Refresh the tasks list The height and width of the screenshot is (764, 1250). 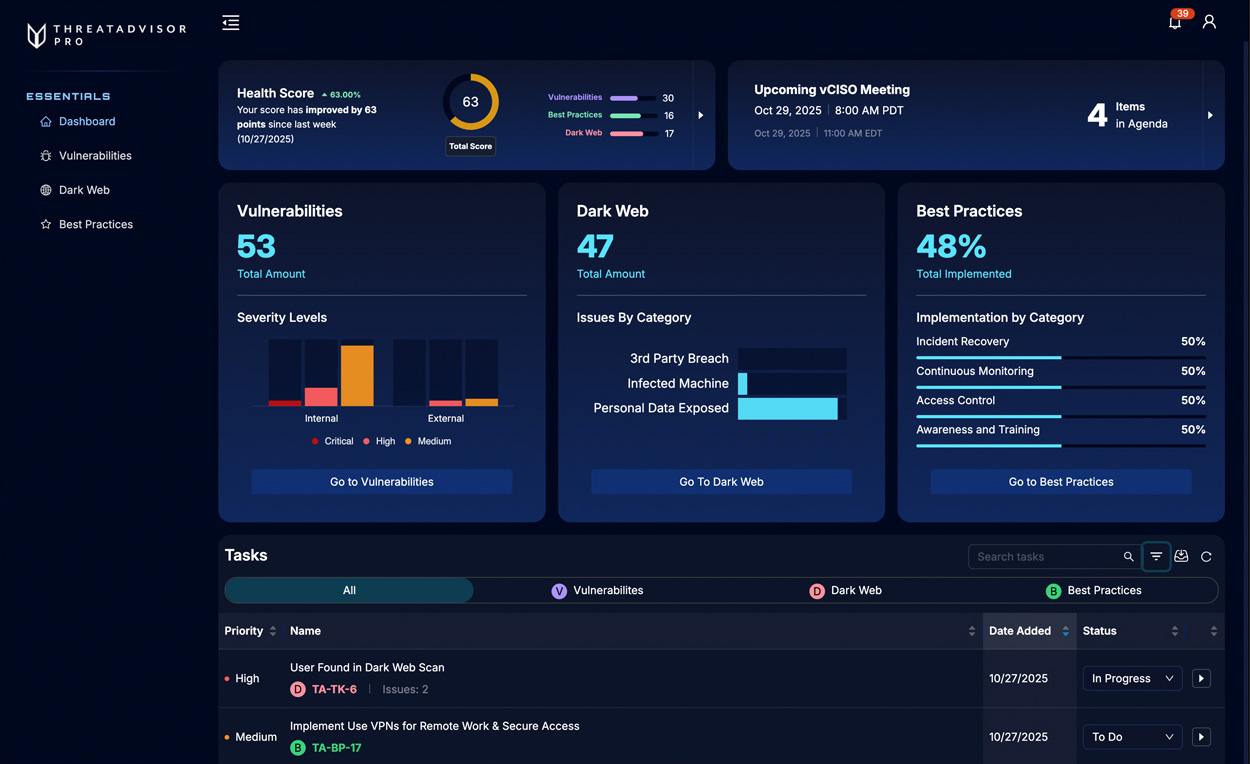tap(1206, 557)
